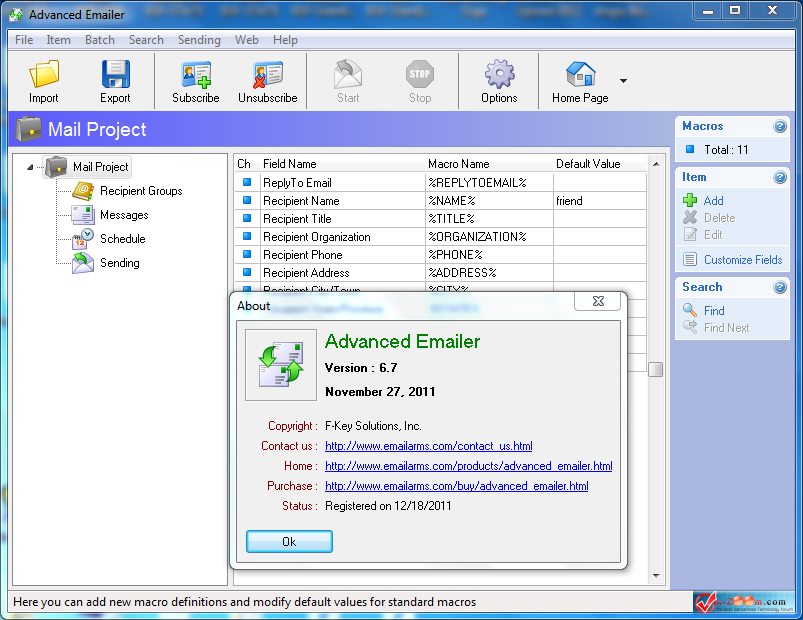Click the macro list scrollbar thumb
Viewport: 803px width, 620px height.
656,369
